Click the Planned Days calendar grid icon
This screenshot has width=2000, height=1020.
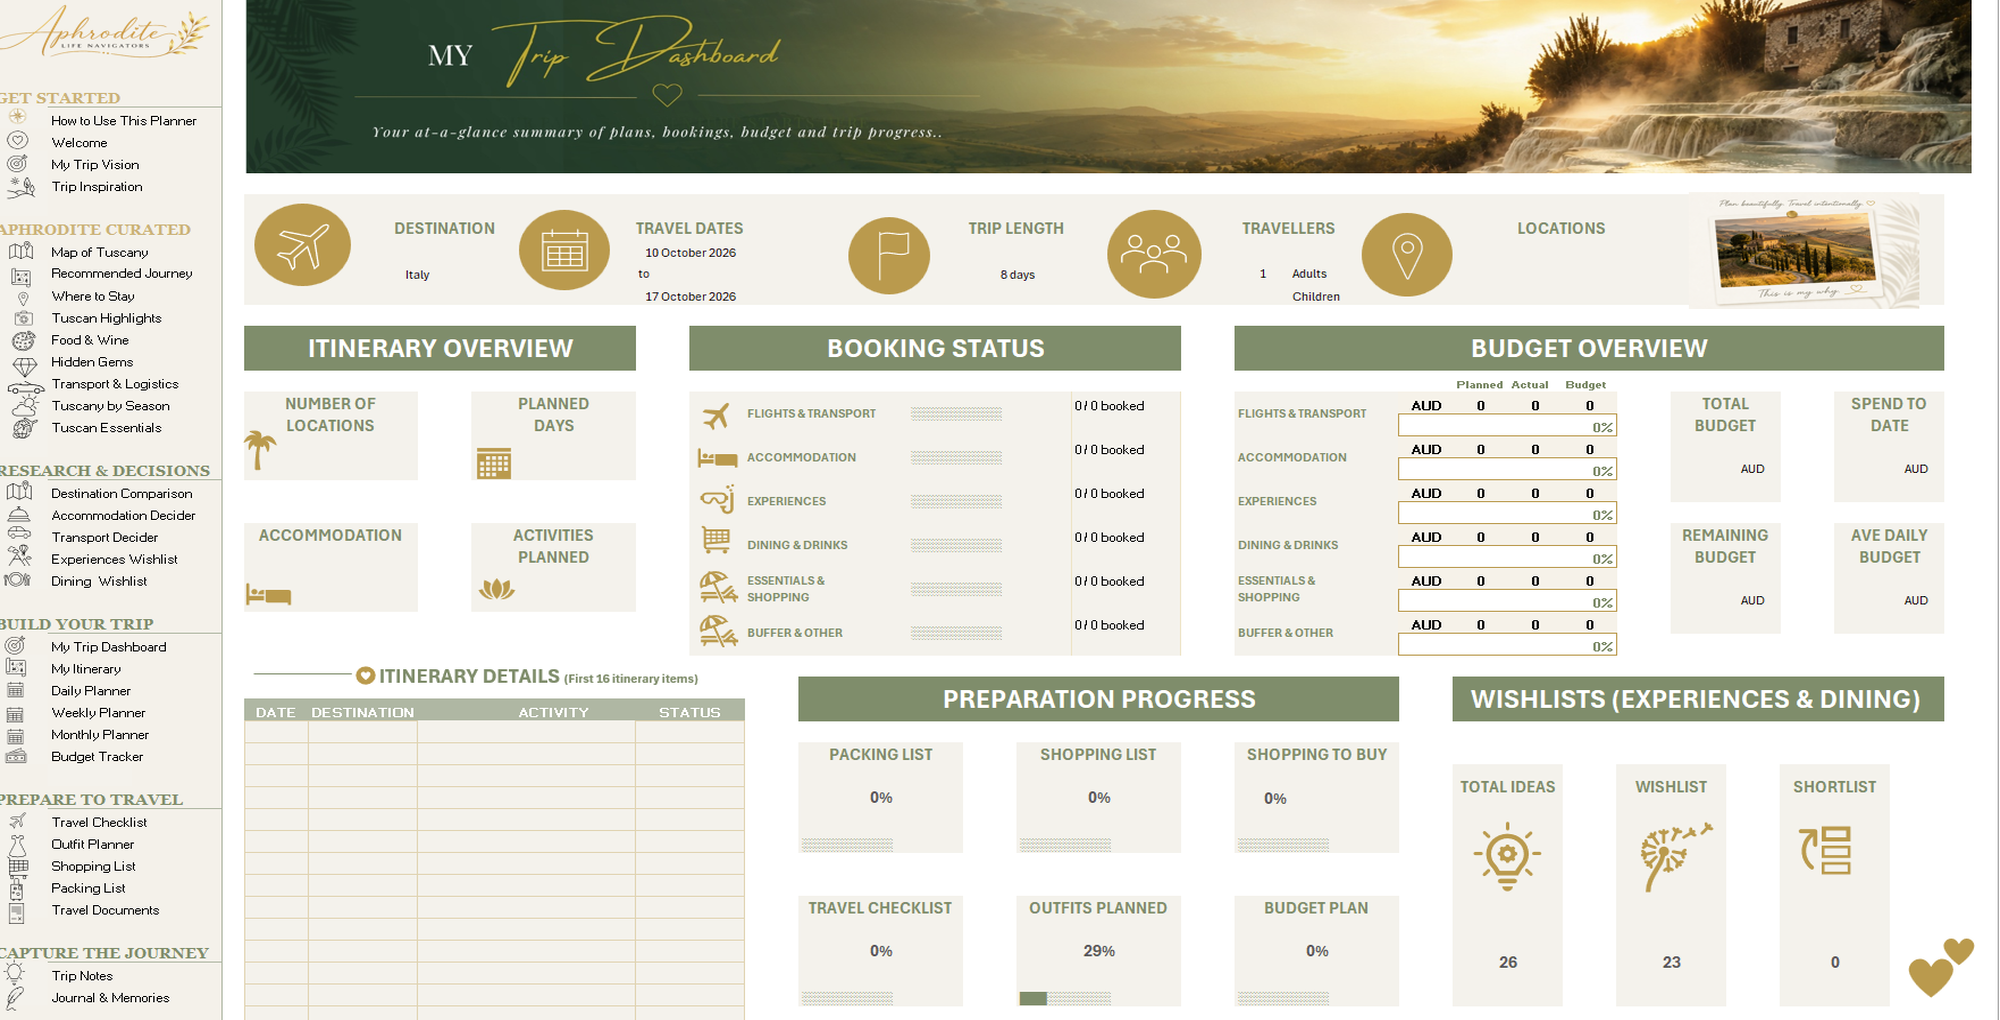494,463
